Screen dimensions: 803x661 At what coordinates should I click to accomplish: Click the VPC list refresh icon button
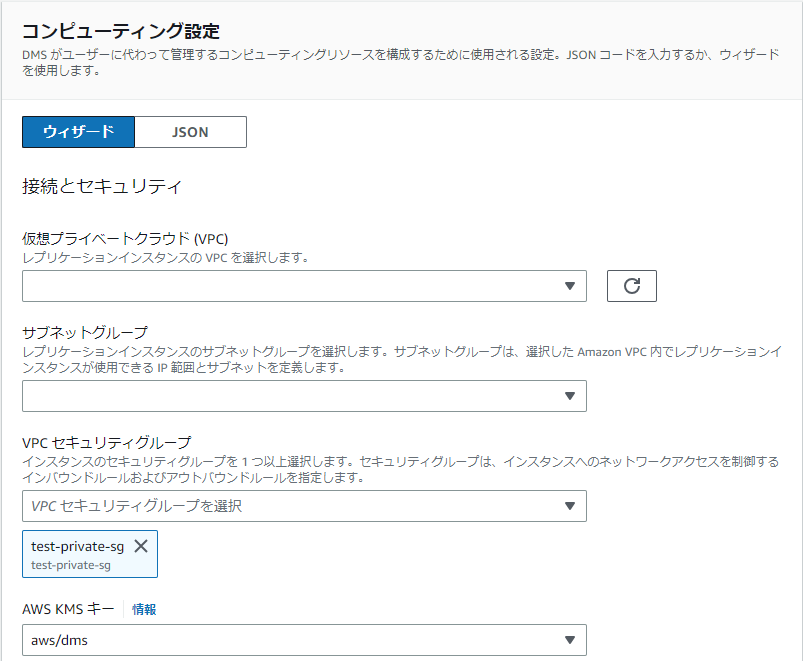pyautogui.click(x=631, y=286)
